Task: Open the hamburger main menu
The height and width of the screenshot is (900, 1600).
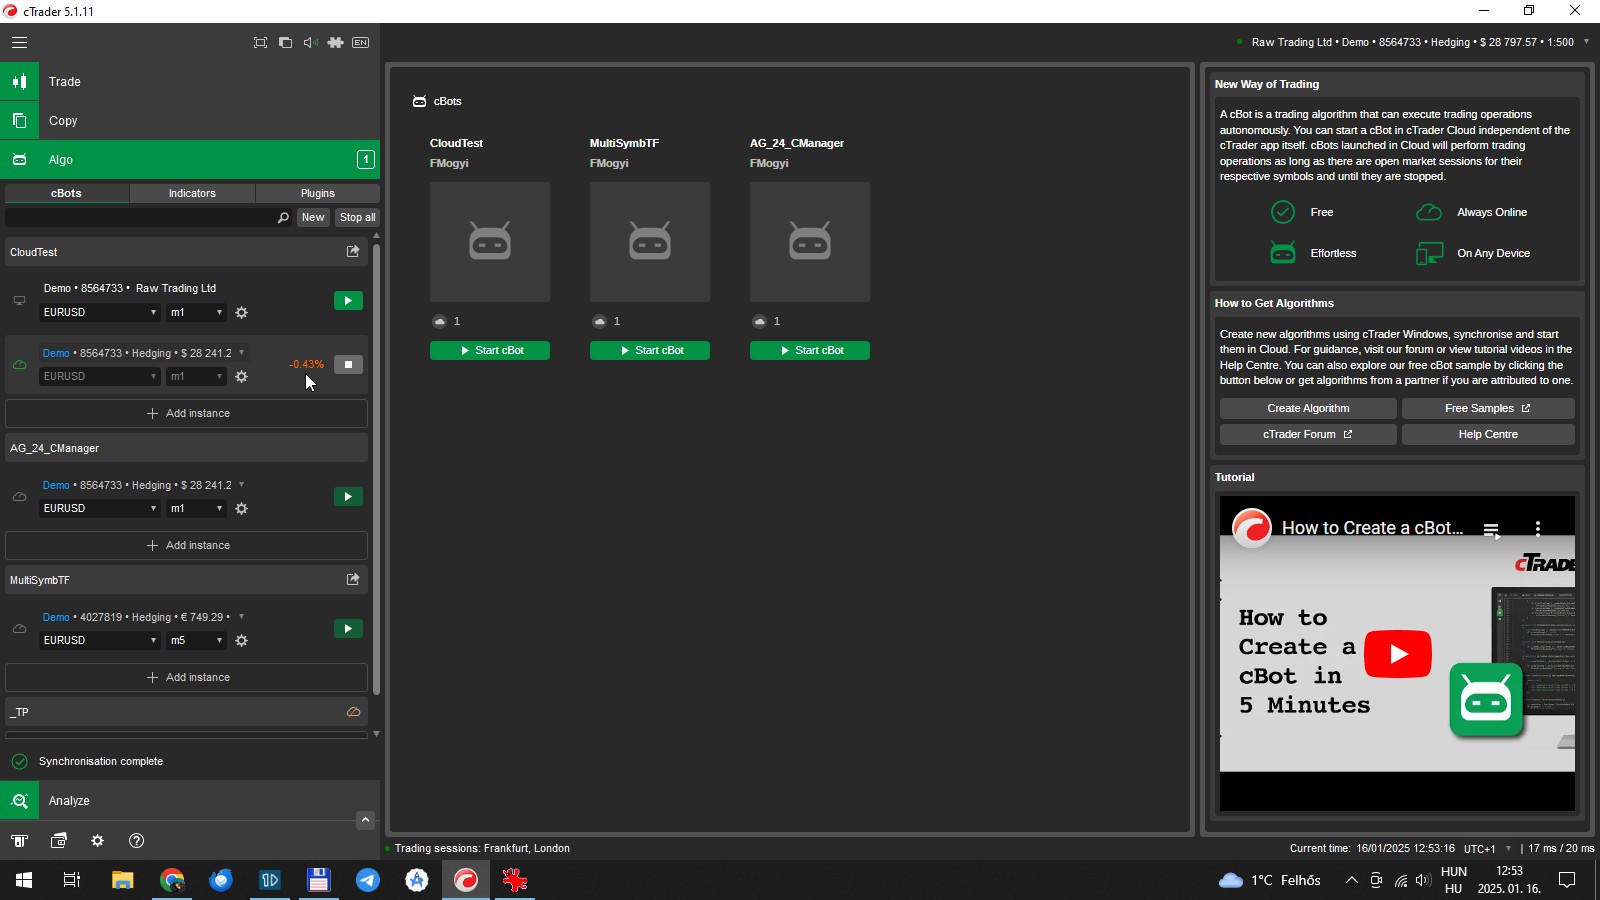Action: pos(19,42)
